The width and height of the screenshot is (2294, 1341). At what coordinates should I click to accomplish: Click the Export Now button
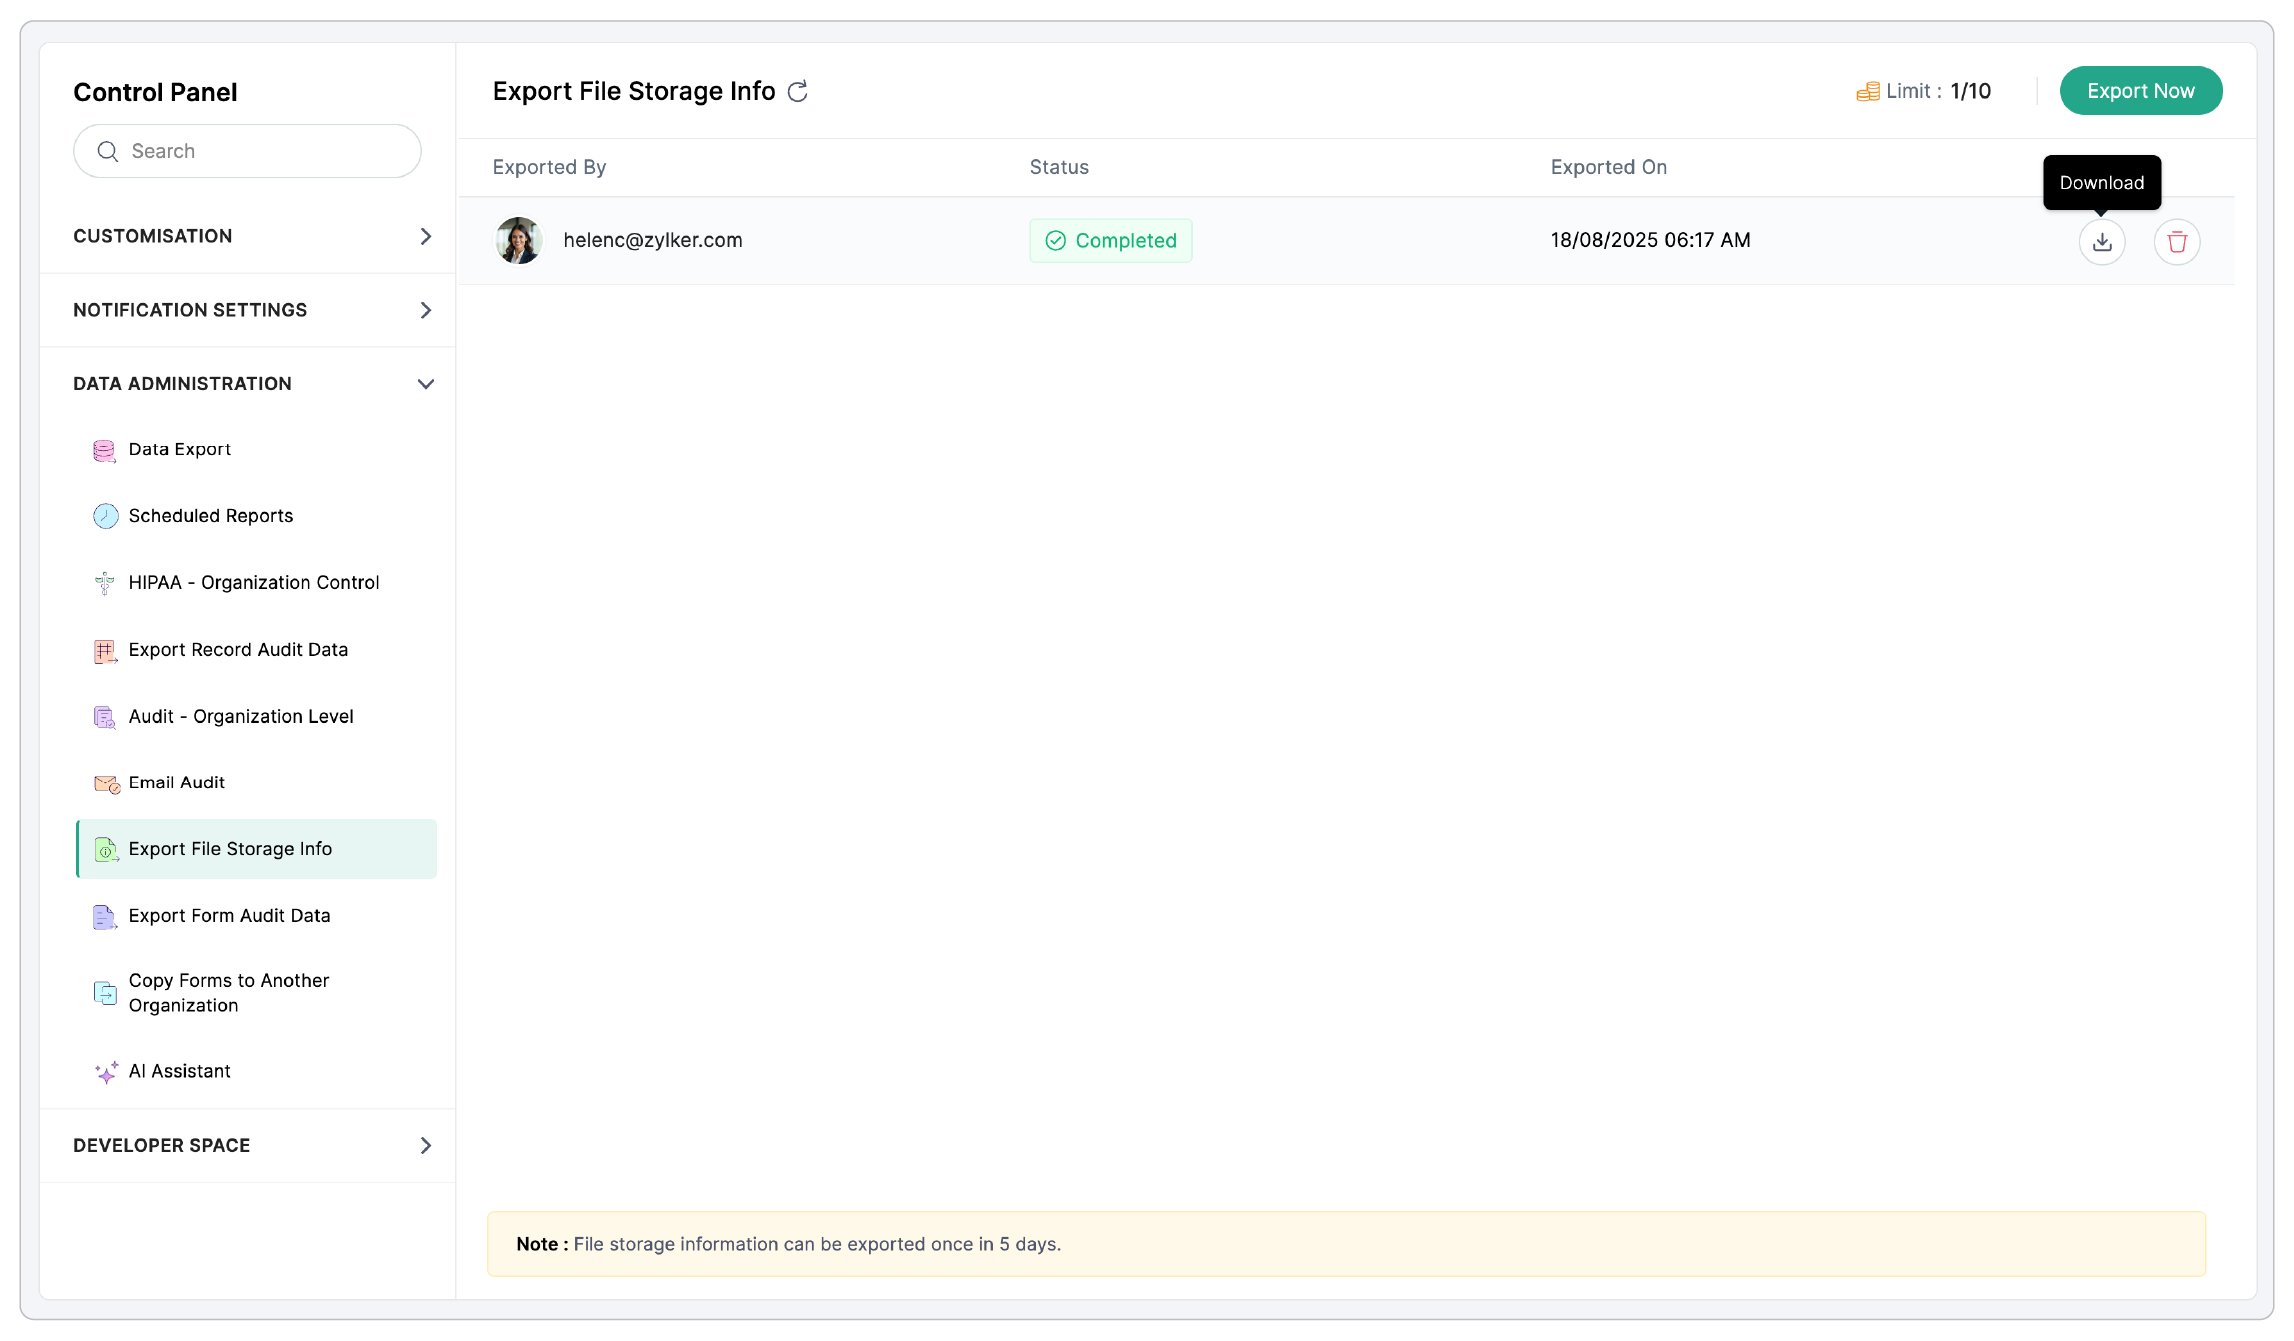click(x=2140, y=90)
